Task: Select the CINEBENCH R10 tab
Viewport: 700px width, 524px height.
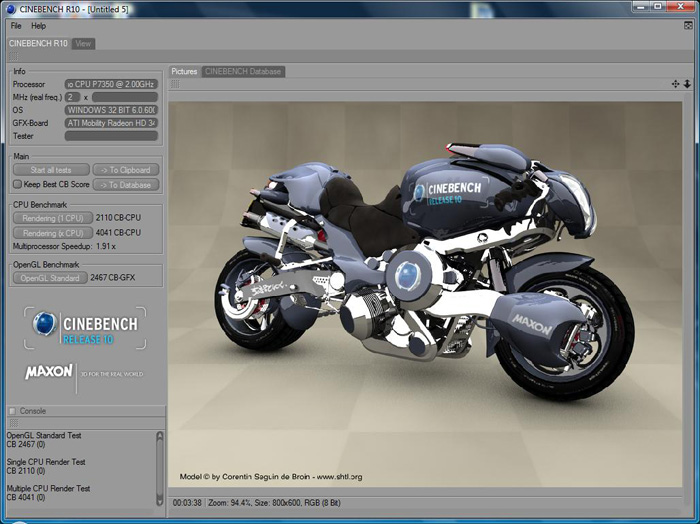Action: 38,43
